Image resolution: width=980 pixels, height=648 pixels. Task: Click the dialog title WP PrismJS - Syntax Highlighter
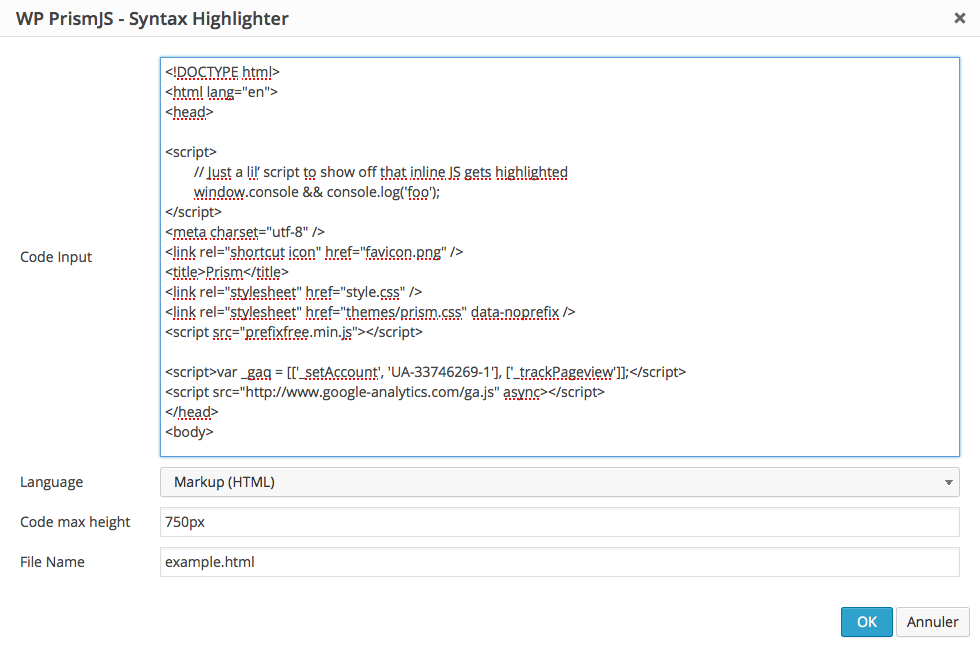coord(152,19)
